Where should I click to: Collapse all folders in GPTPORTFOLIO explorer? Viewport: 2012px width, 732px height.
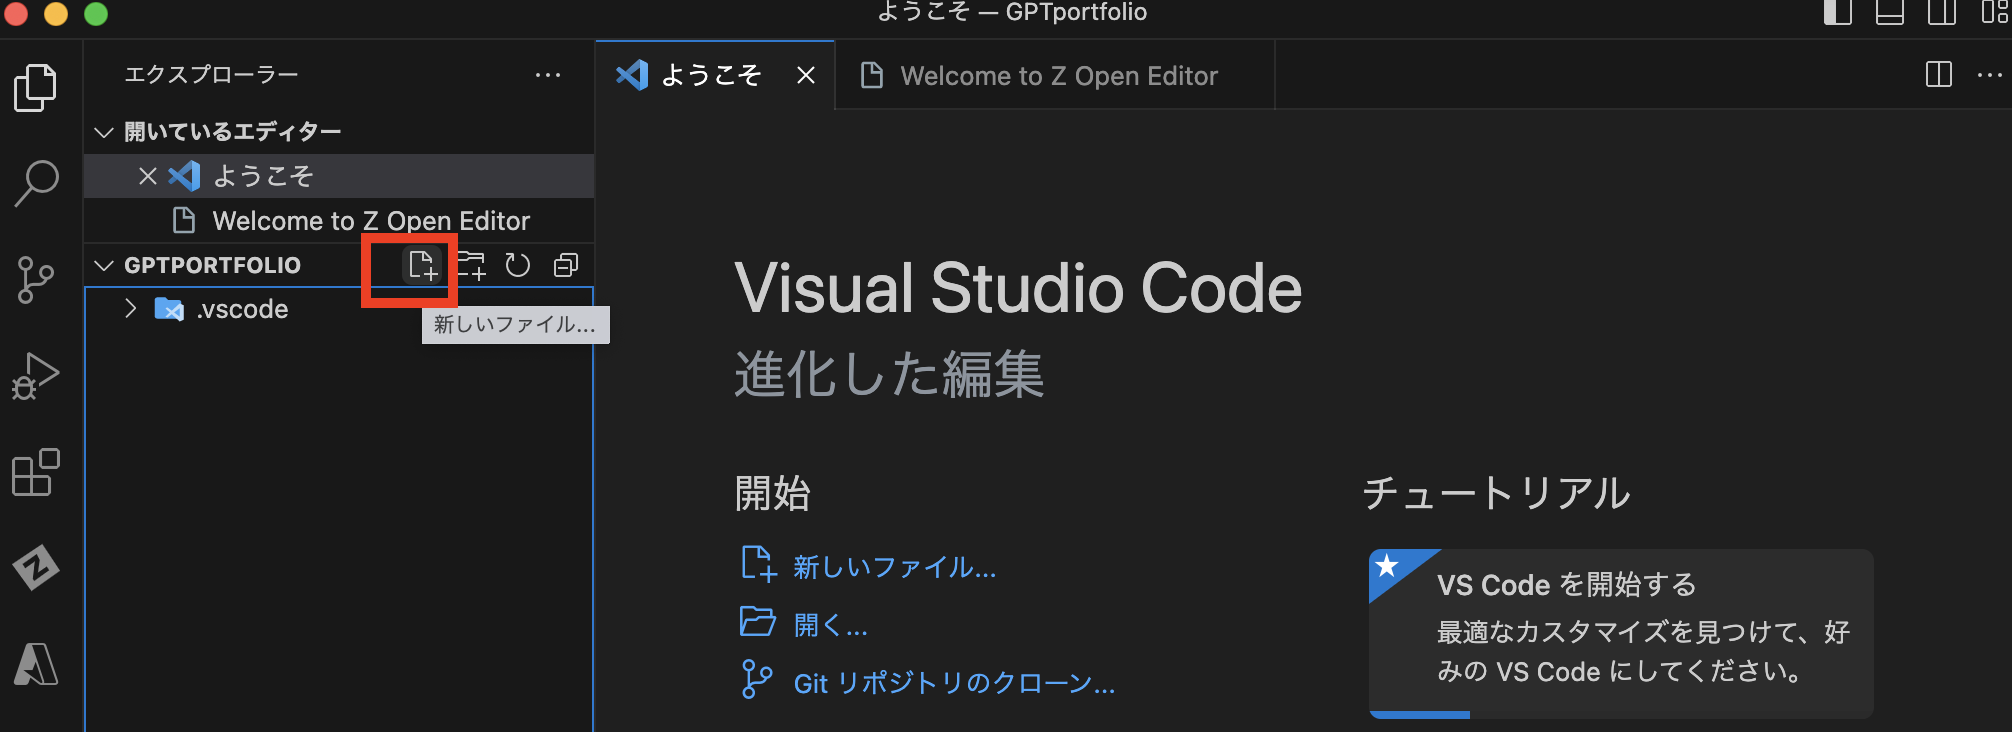[566, 265]
